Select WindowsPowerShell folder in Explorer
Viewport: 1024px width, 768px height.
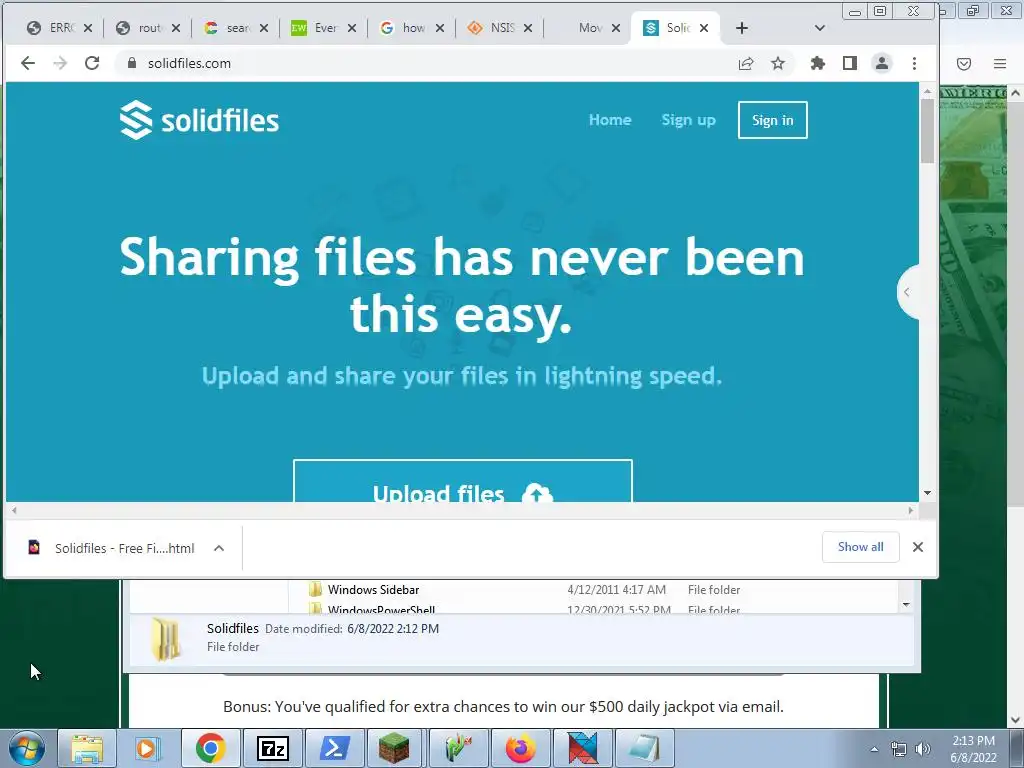point(381,610)
